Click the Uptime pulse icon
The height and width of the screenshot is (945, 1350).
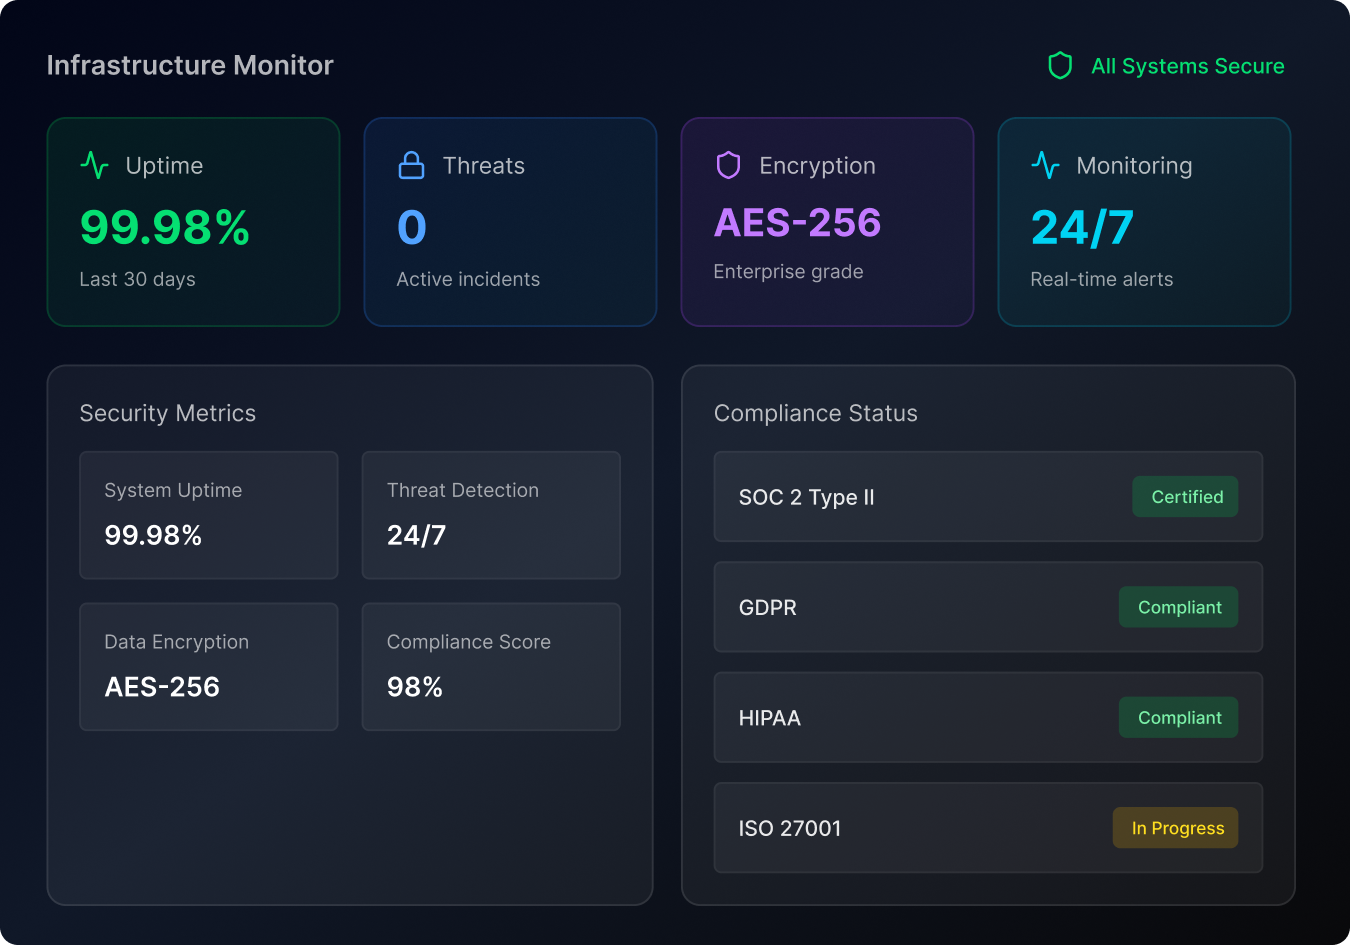[x=94, y=165]
